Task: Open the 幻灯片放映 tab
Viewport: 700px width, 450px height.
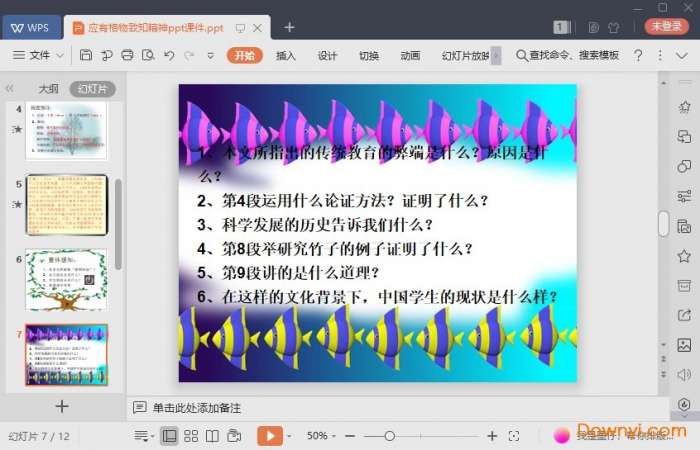Action: tap(465, 55)
